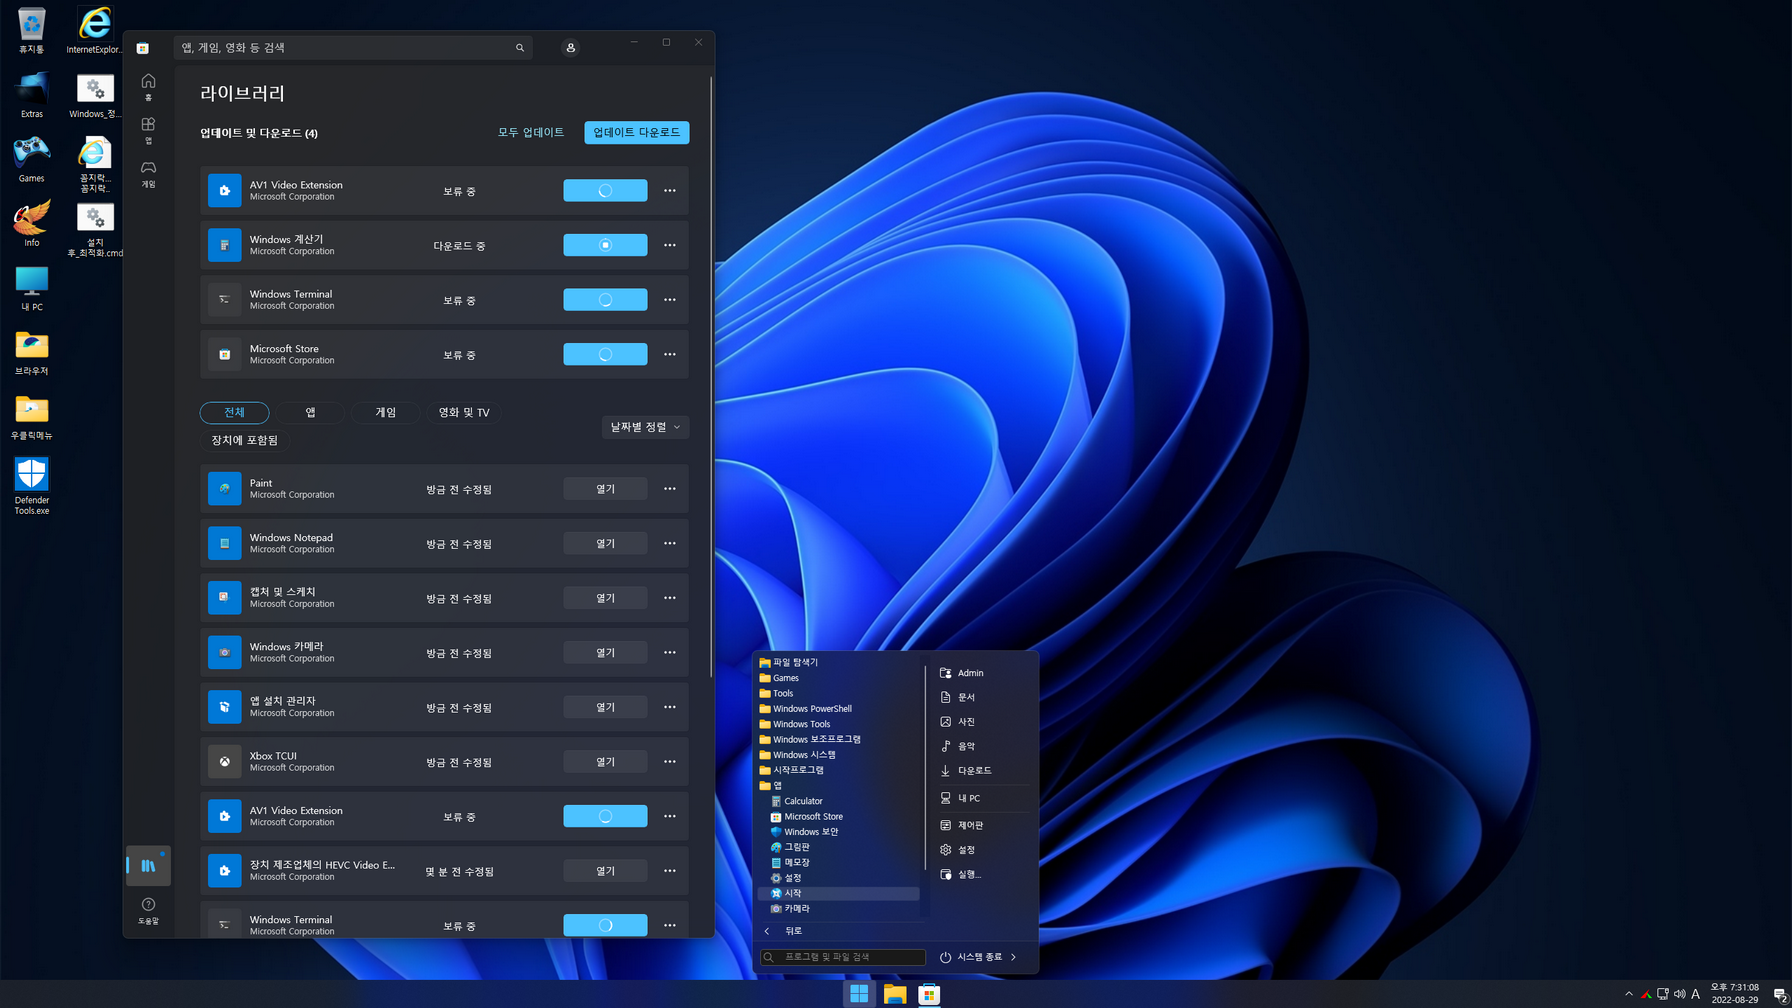Click 열기 for HEVC Video Extension
This screenshot has height=1008, width=1792.
coord(605,871)
